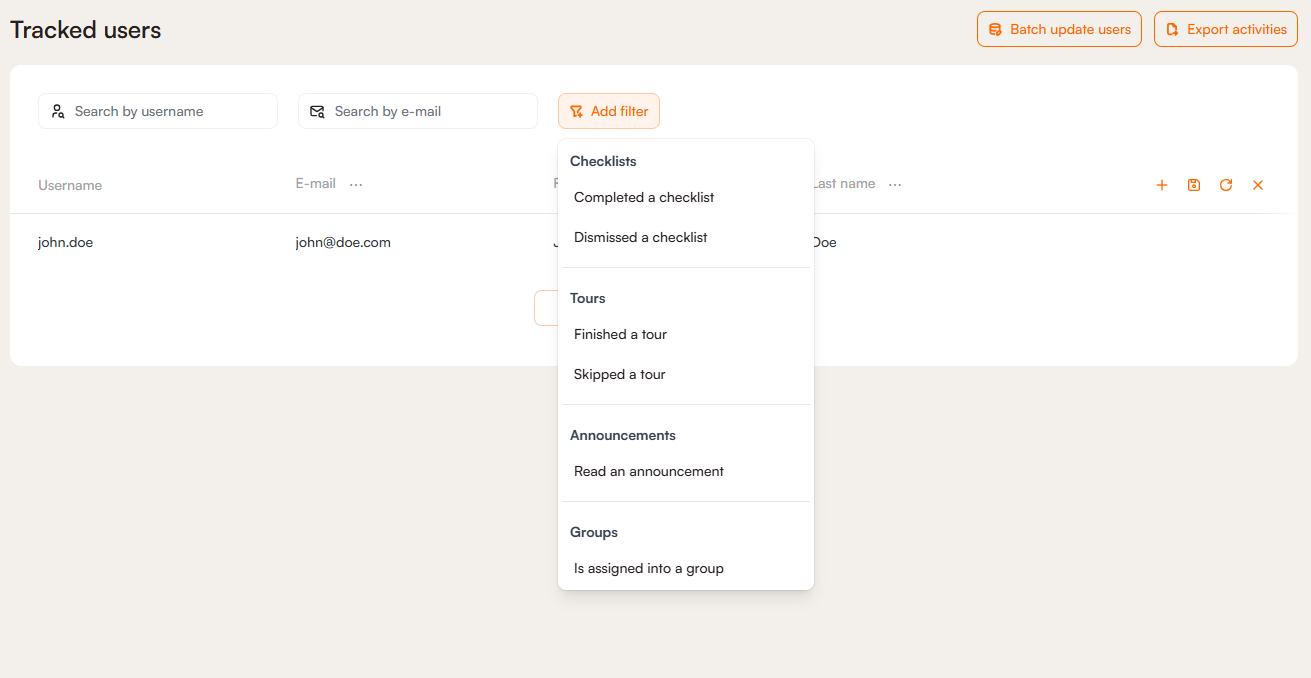Pick 'Read an announcement' filter
1311x678 pixels.
[x=649, y=471]
